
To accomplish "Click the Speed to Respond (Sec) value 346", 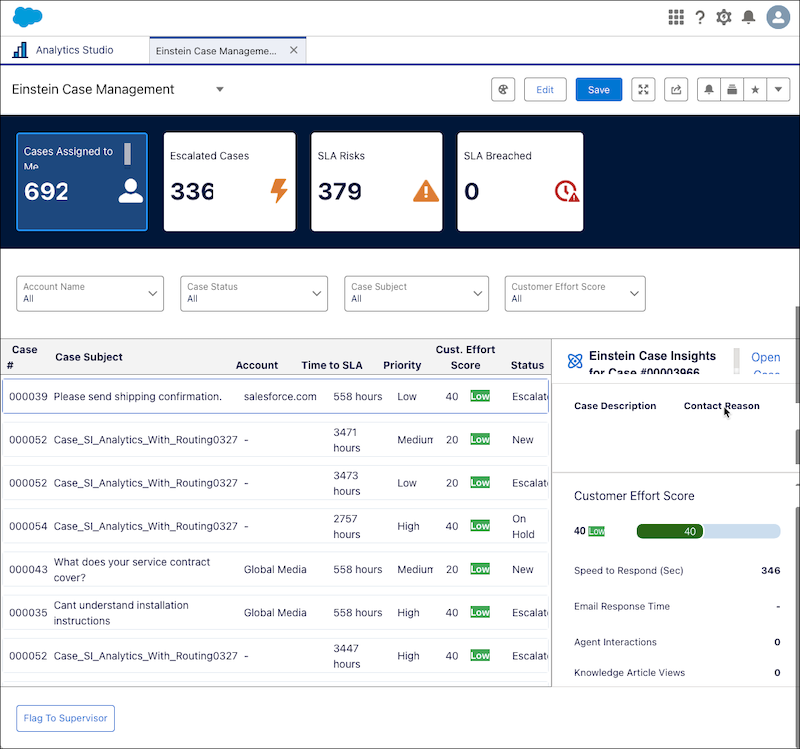I will pyautogui.click(x=770, y=570).
